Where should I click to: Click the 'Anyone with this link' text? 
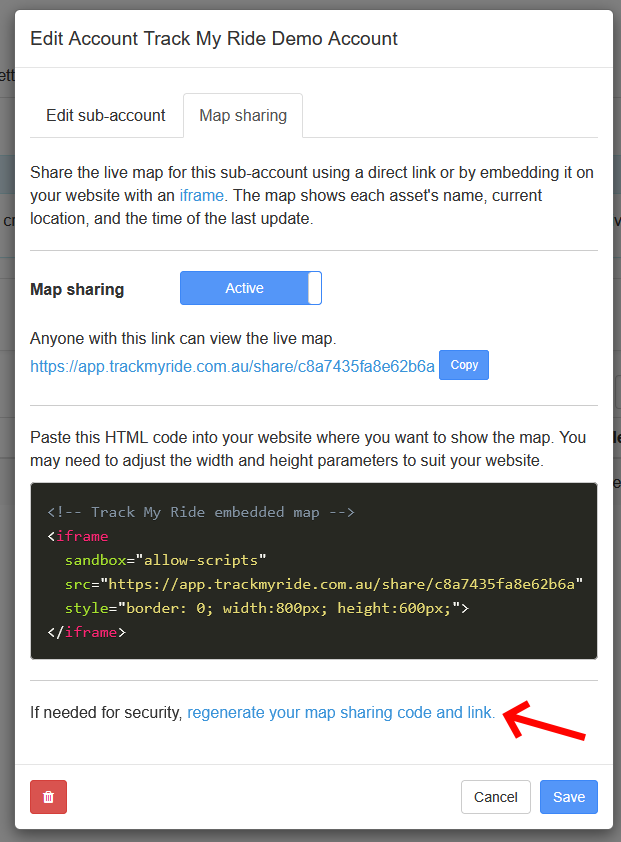(183, 339)
